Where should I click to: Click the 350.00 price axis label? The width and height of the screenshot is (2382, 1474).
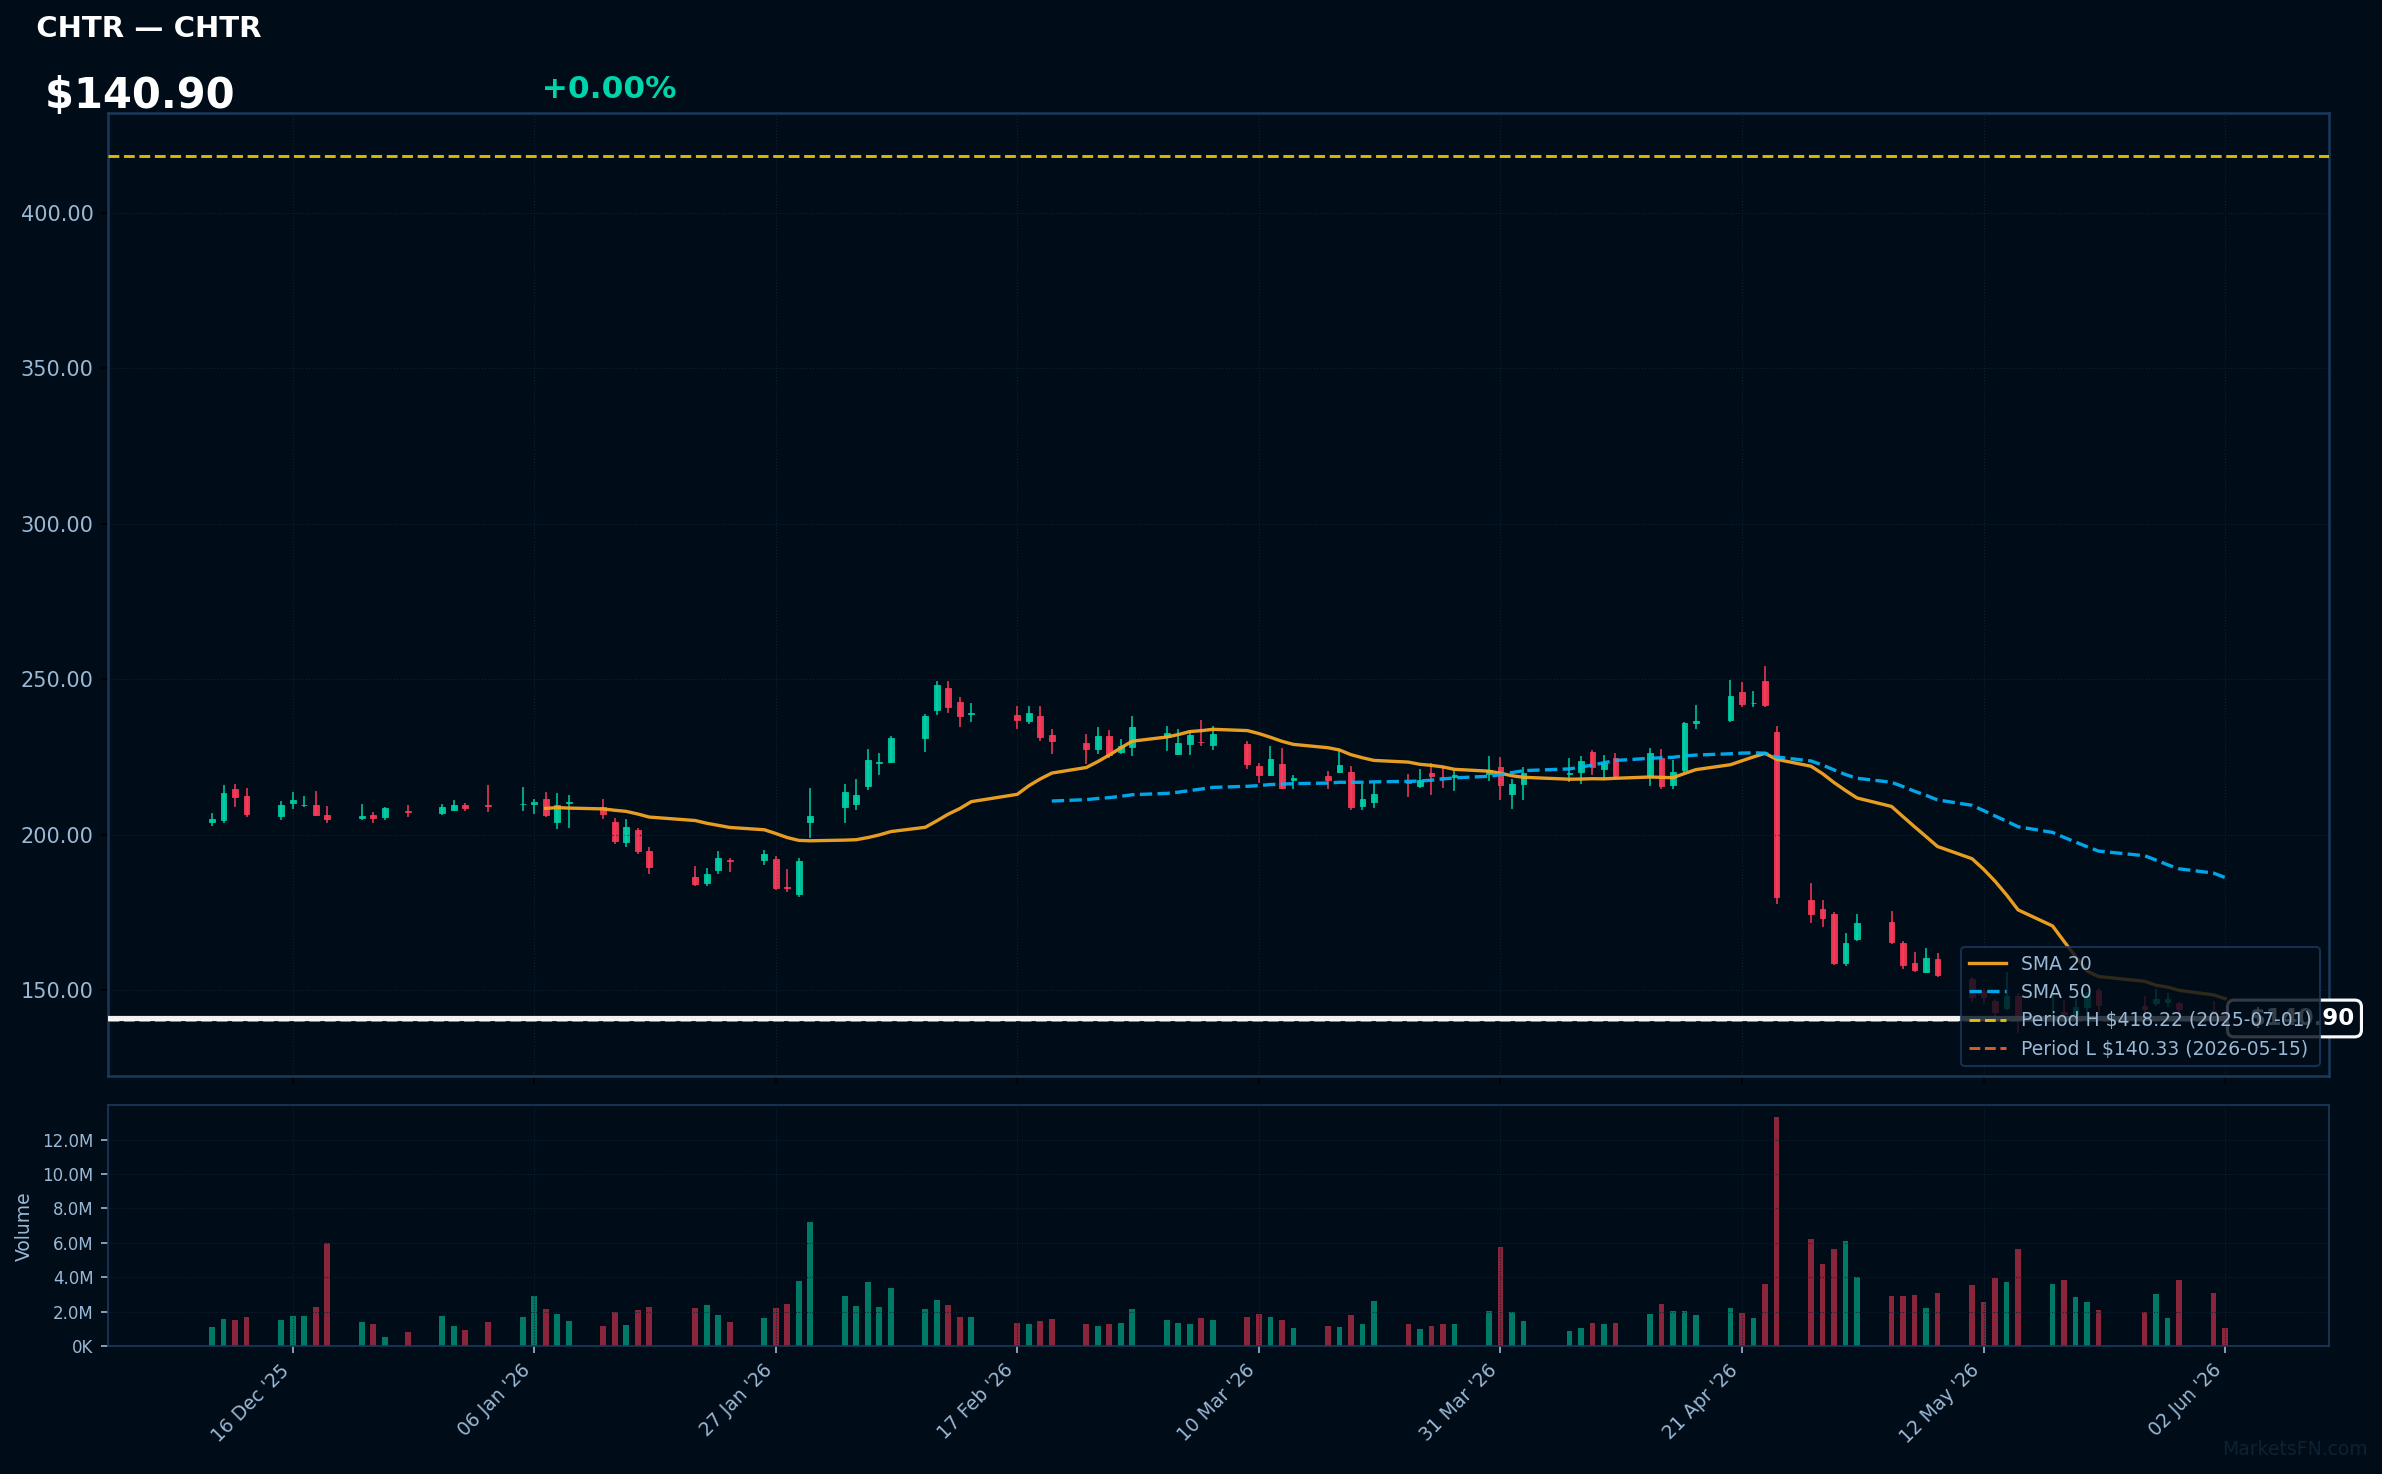coord(57,368)
